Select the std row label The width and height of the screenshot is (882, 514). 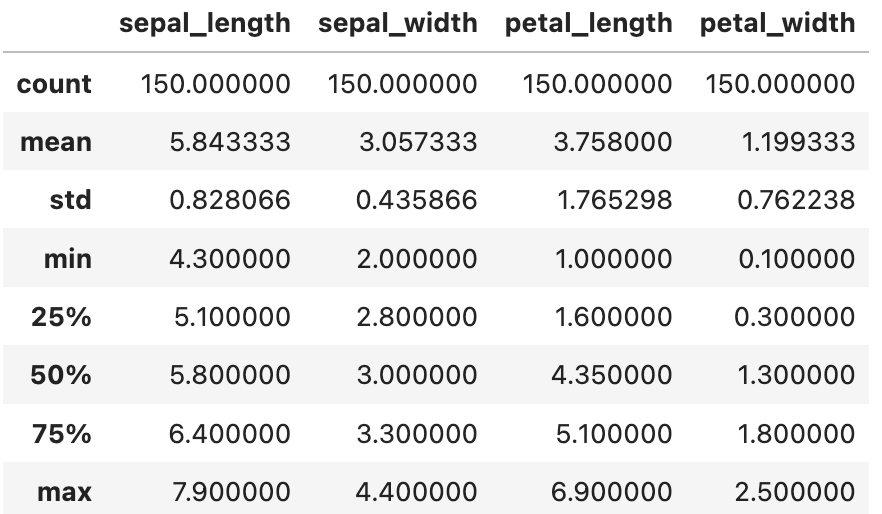pyautogui.click(x=70, y=200)
